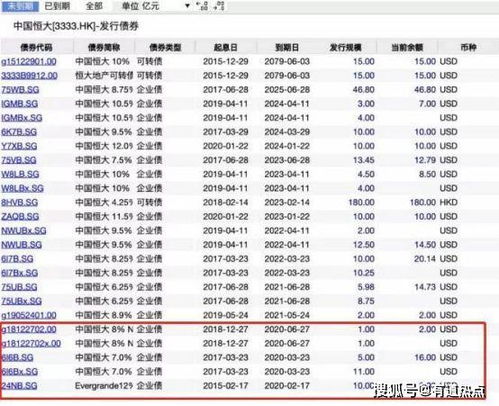
Task: Open bond code g18122702x.00 link
Action: tap(31, 343)
